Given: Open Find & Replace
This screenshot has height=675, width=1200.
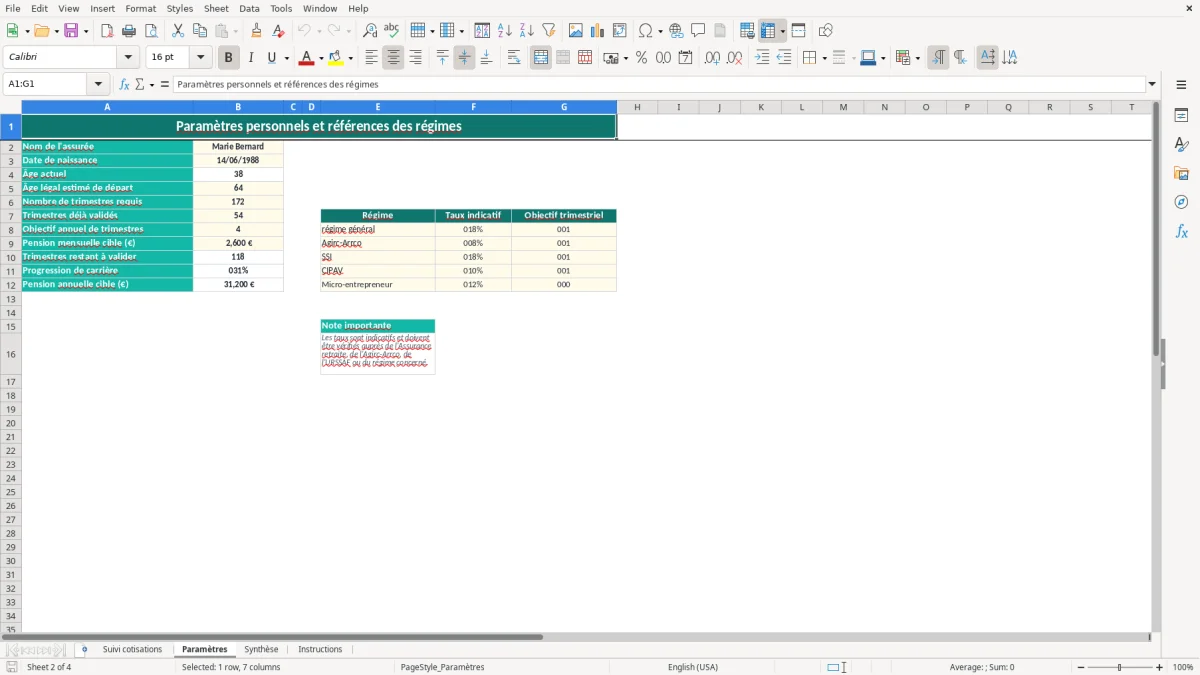Looking at the screenshot, I should pos(370,31).
